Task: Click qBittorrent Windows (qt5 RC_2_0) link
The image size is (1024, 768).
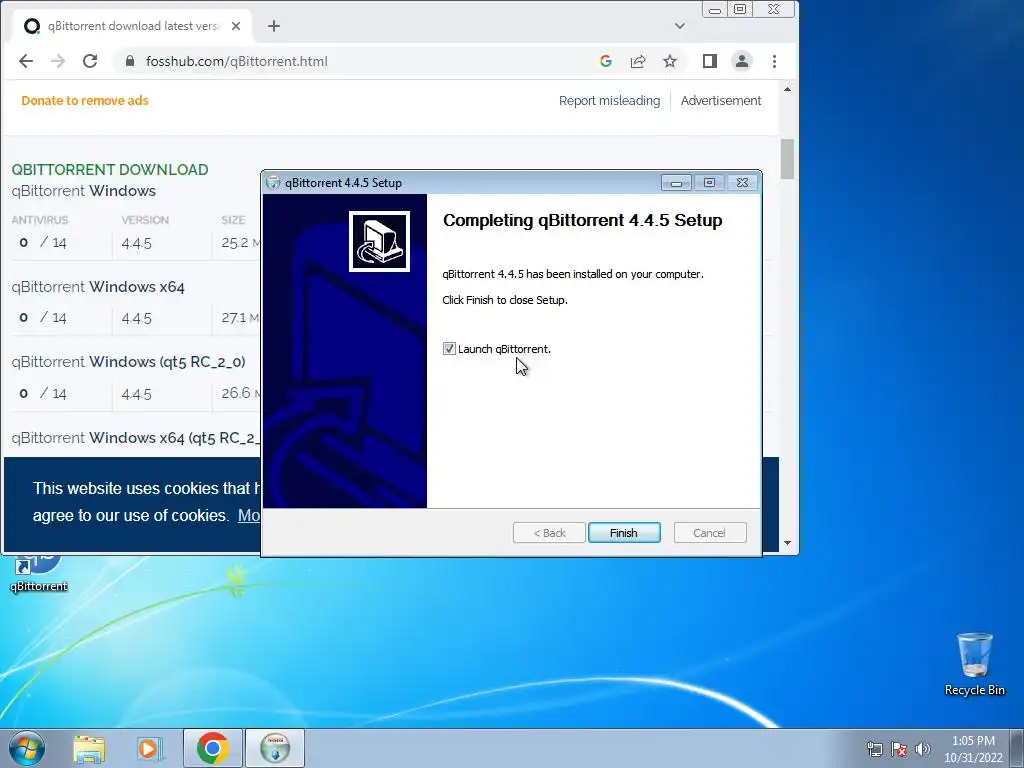Action: click(129, 362)
